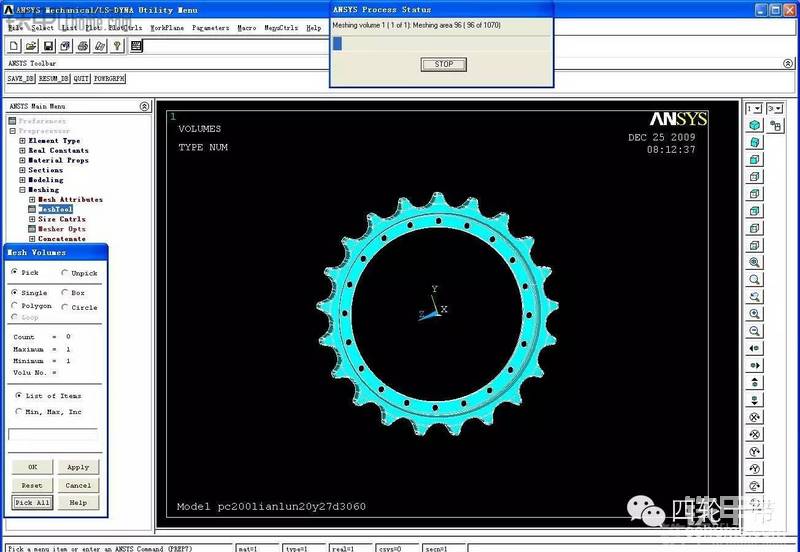
Task: Pan model up with arrow icon
Action: (x=755, y=383)
